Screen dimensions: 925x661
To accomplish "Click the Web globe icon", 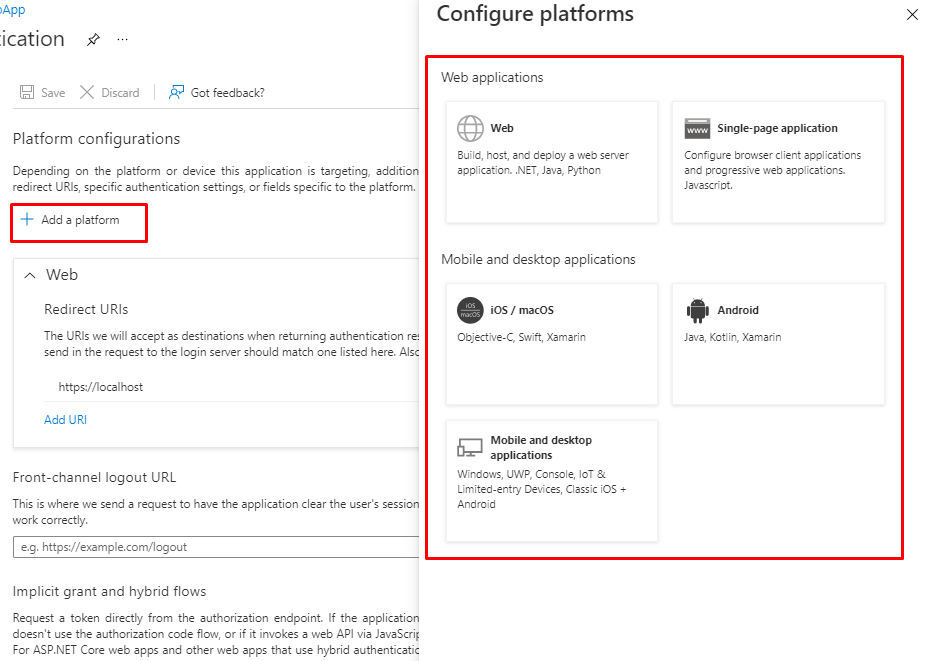I will point(470,128).
